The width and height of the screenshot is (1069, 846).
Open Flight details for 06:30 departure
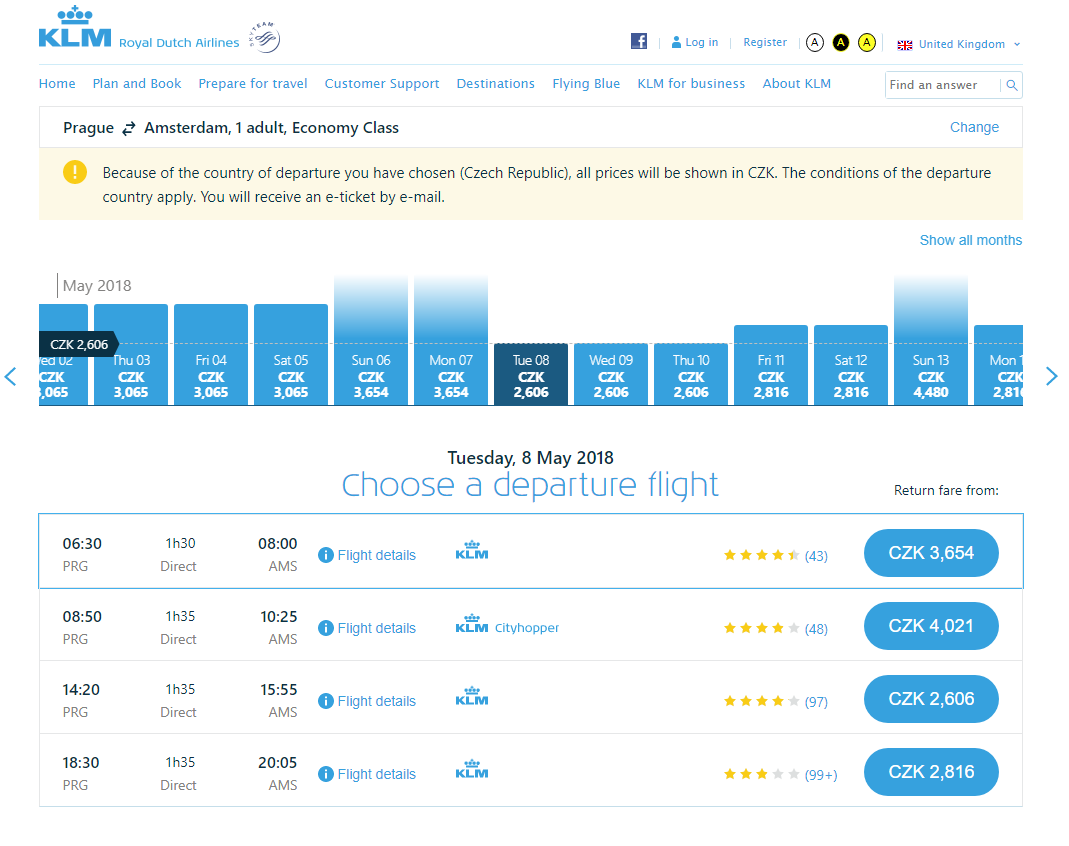click(376, 555)
